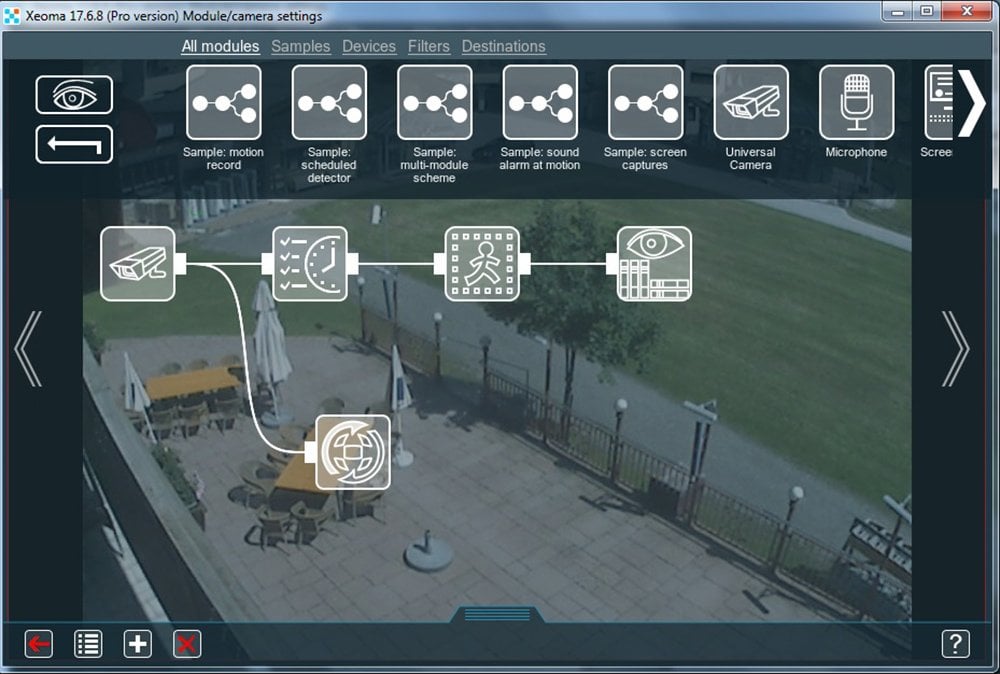Open the Filters tab
Screen dimensions: 1000x674
click(x=429, y=46)
